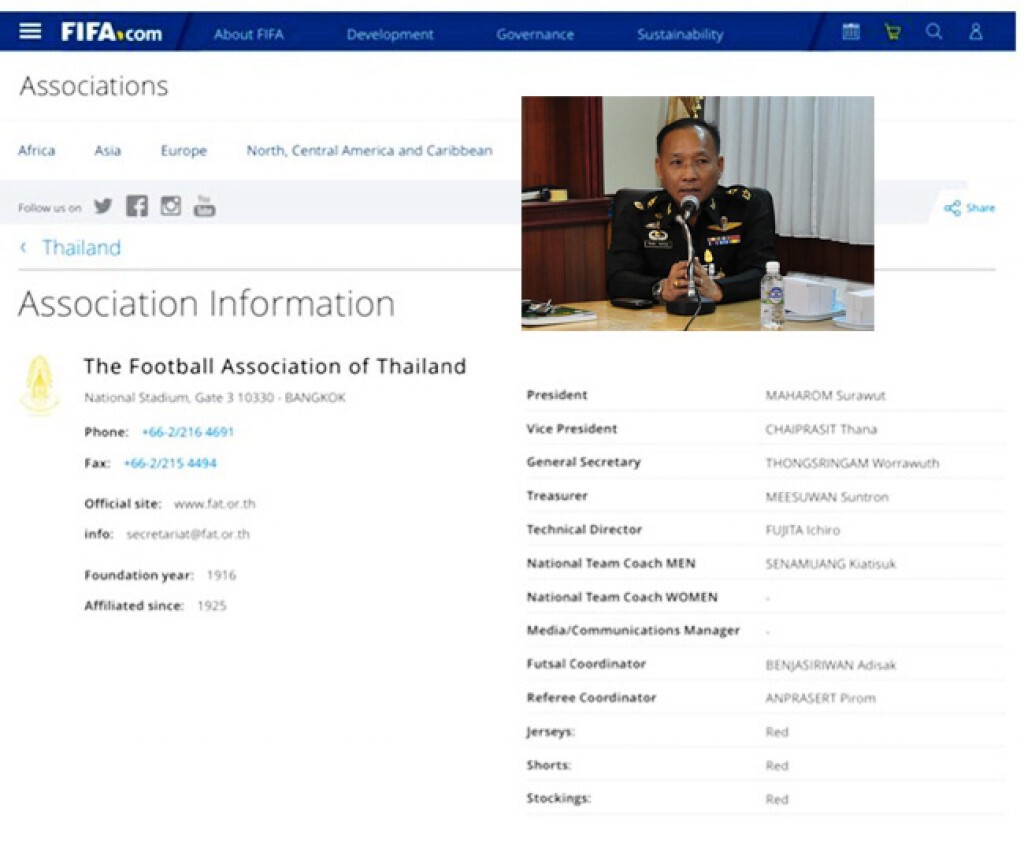The width and height of the screenshot is (1024, 842).
Task: Click the Thailand association crest logo
Action: 40,385
